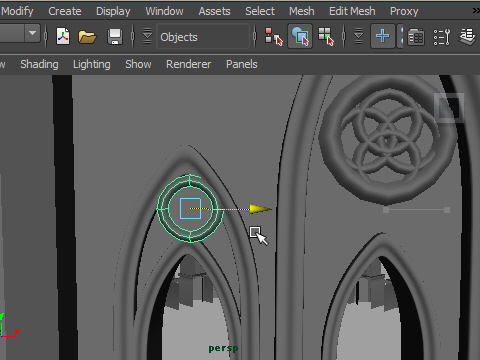
Task: Open the Lighting panel menu
Action: pos(92,64)
